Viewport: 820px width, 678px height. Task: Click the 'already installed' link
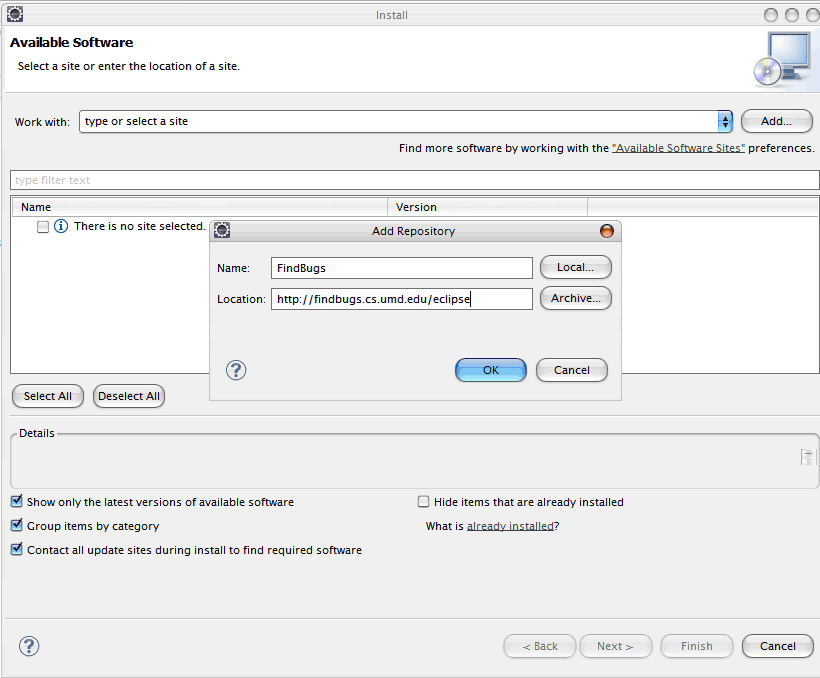tap(510, 526)
